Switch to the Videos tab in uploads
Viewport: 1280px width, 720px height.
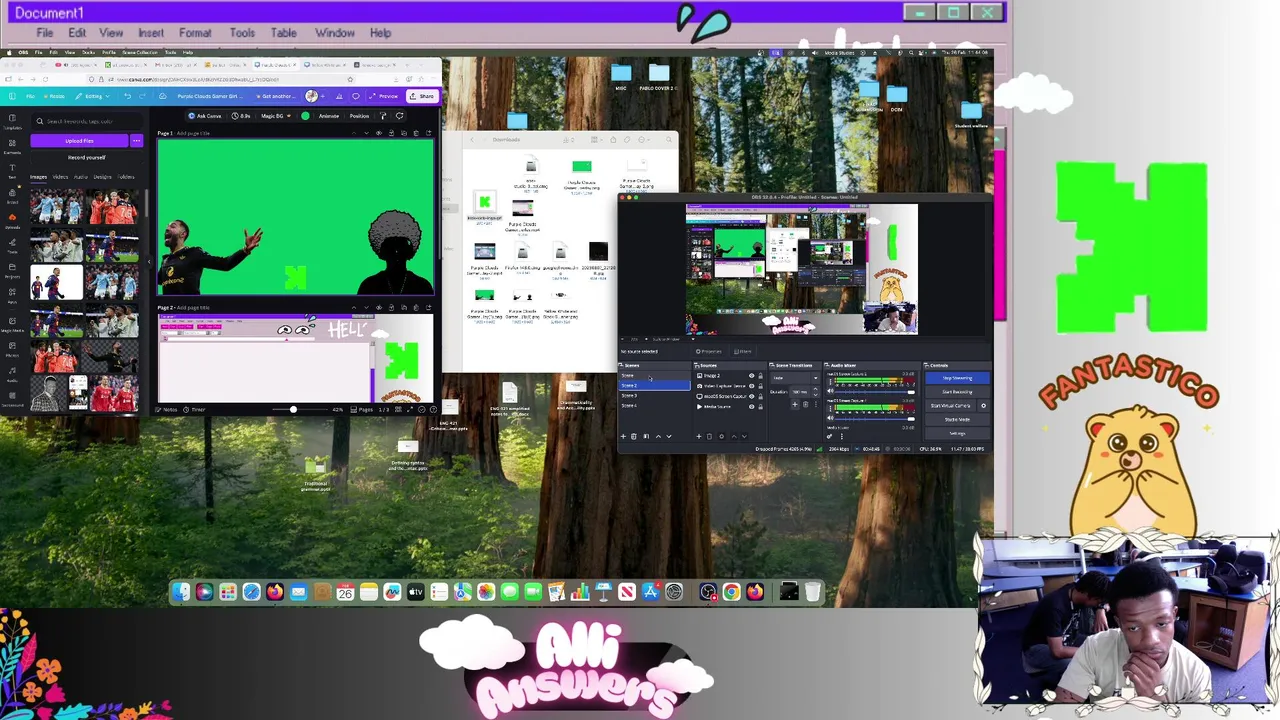60,177
